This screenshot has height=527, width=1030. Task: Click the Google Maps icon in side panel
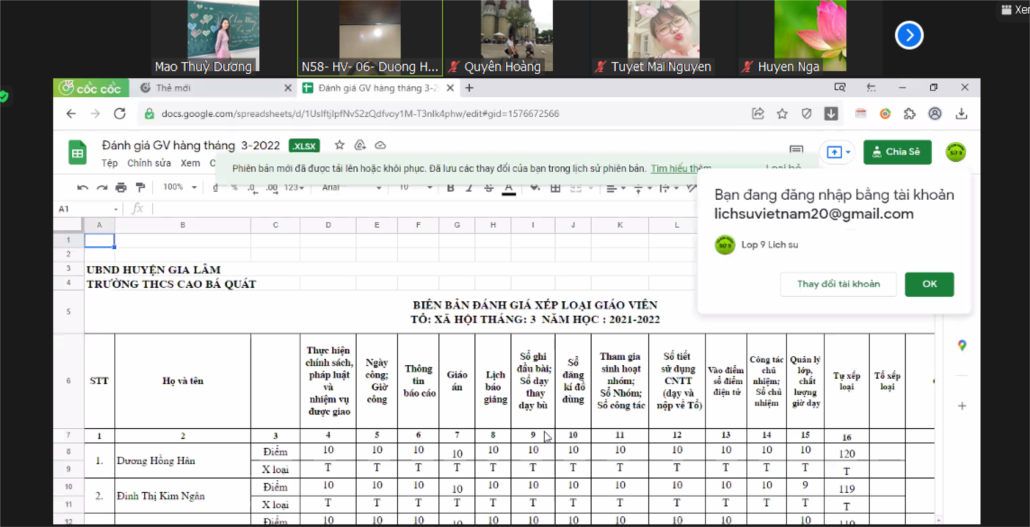[962, 345]
